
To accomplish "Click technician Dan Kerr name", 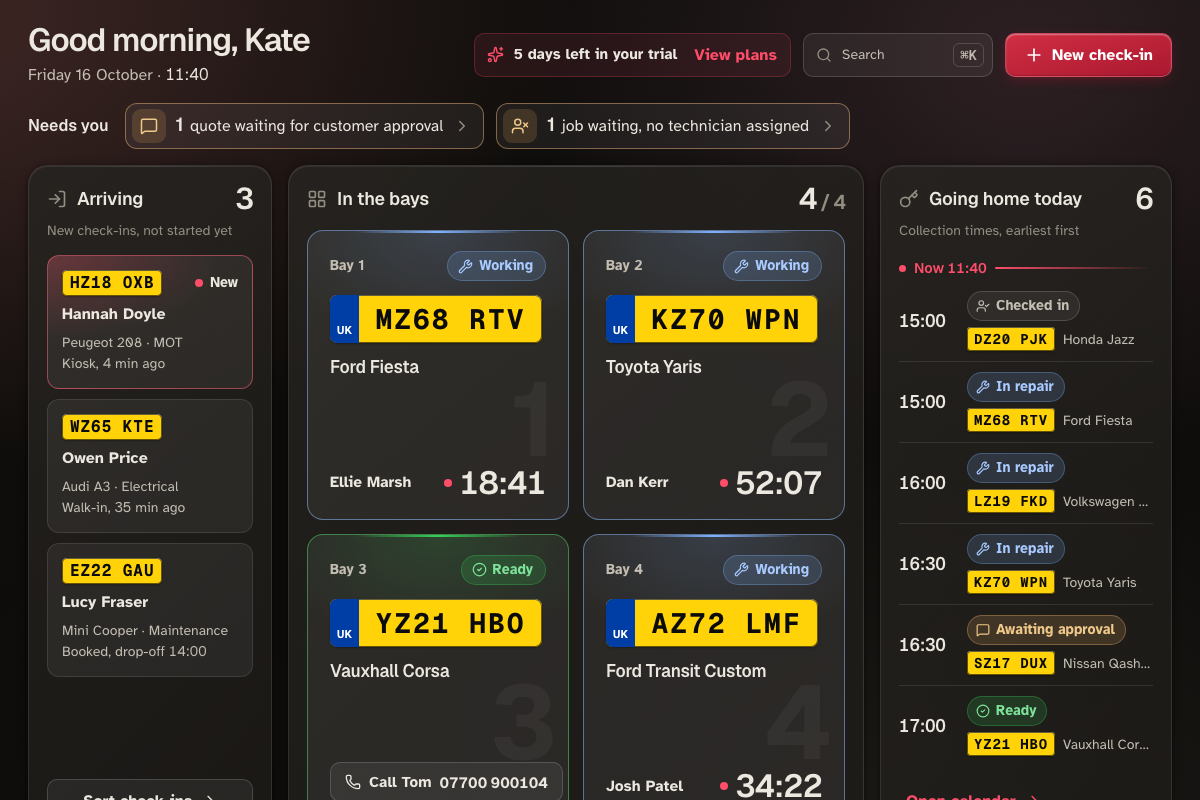I will coord(637,482).
